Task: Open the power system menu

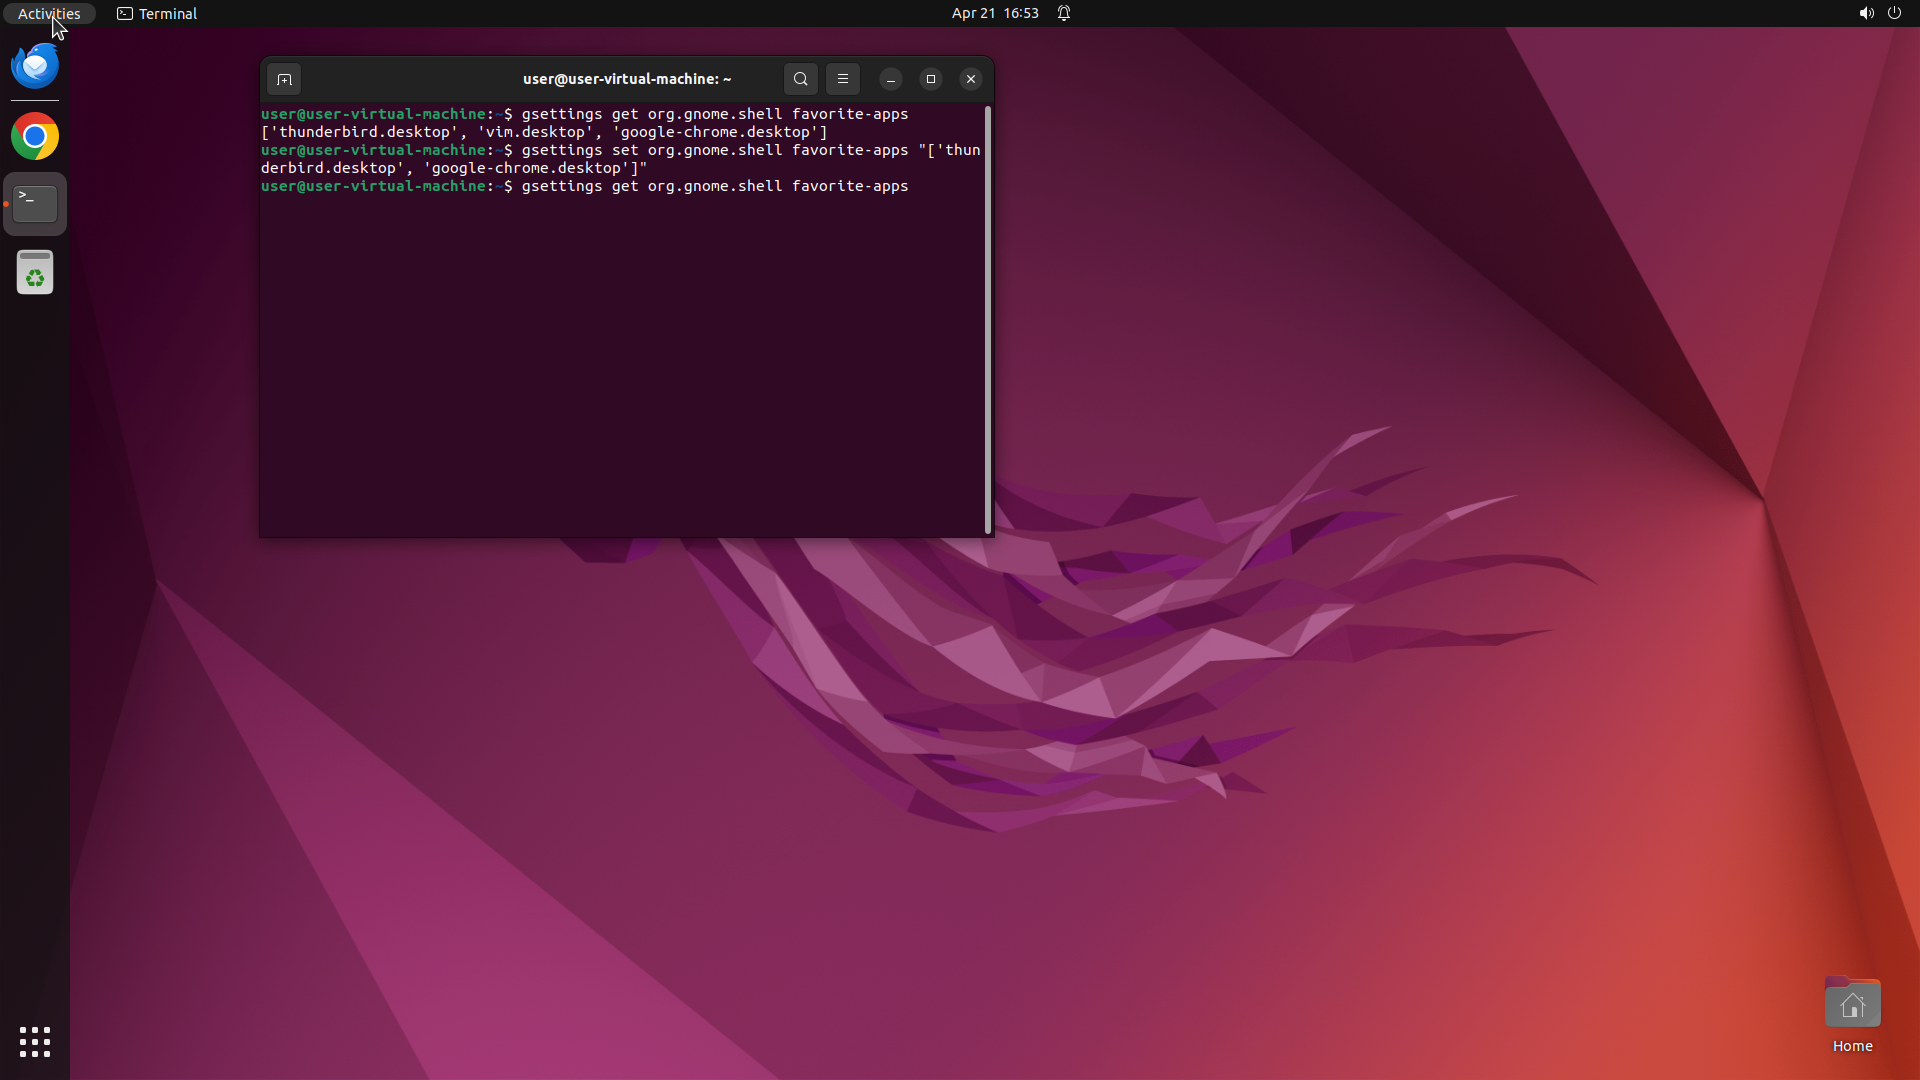Action: pos(1894,13)
